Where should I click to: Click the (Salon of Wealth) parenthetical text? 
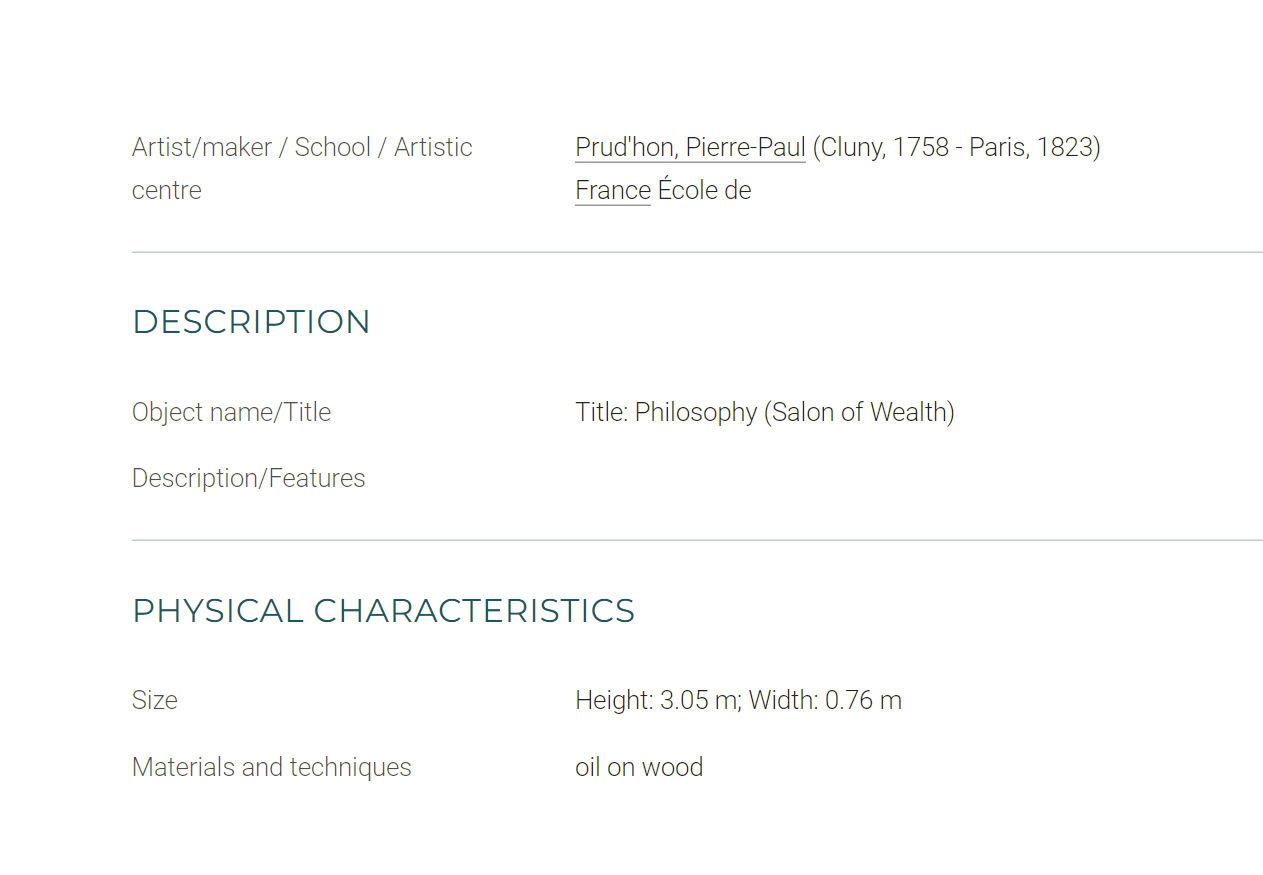click(859, 412)
